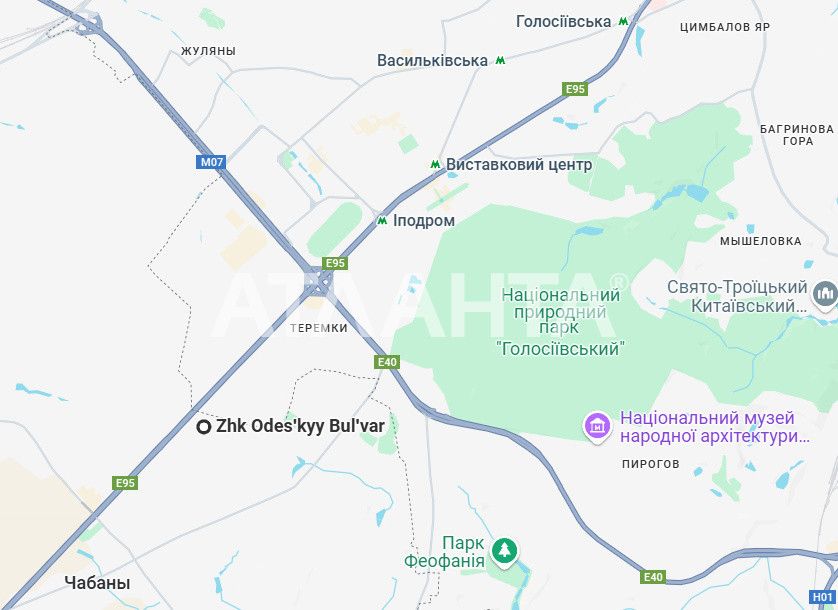Select the Виставковий центр metro icon
838x610 pixels.
(x=436, y=164)
